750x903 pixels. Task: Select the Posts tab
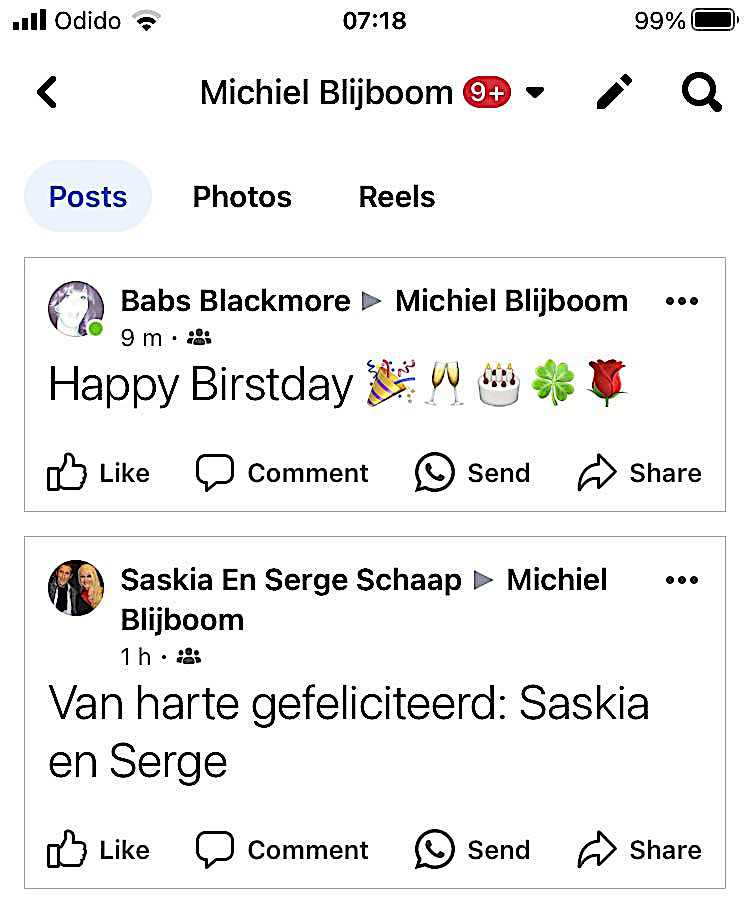coord(88,197)
